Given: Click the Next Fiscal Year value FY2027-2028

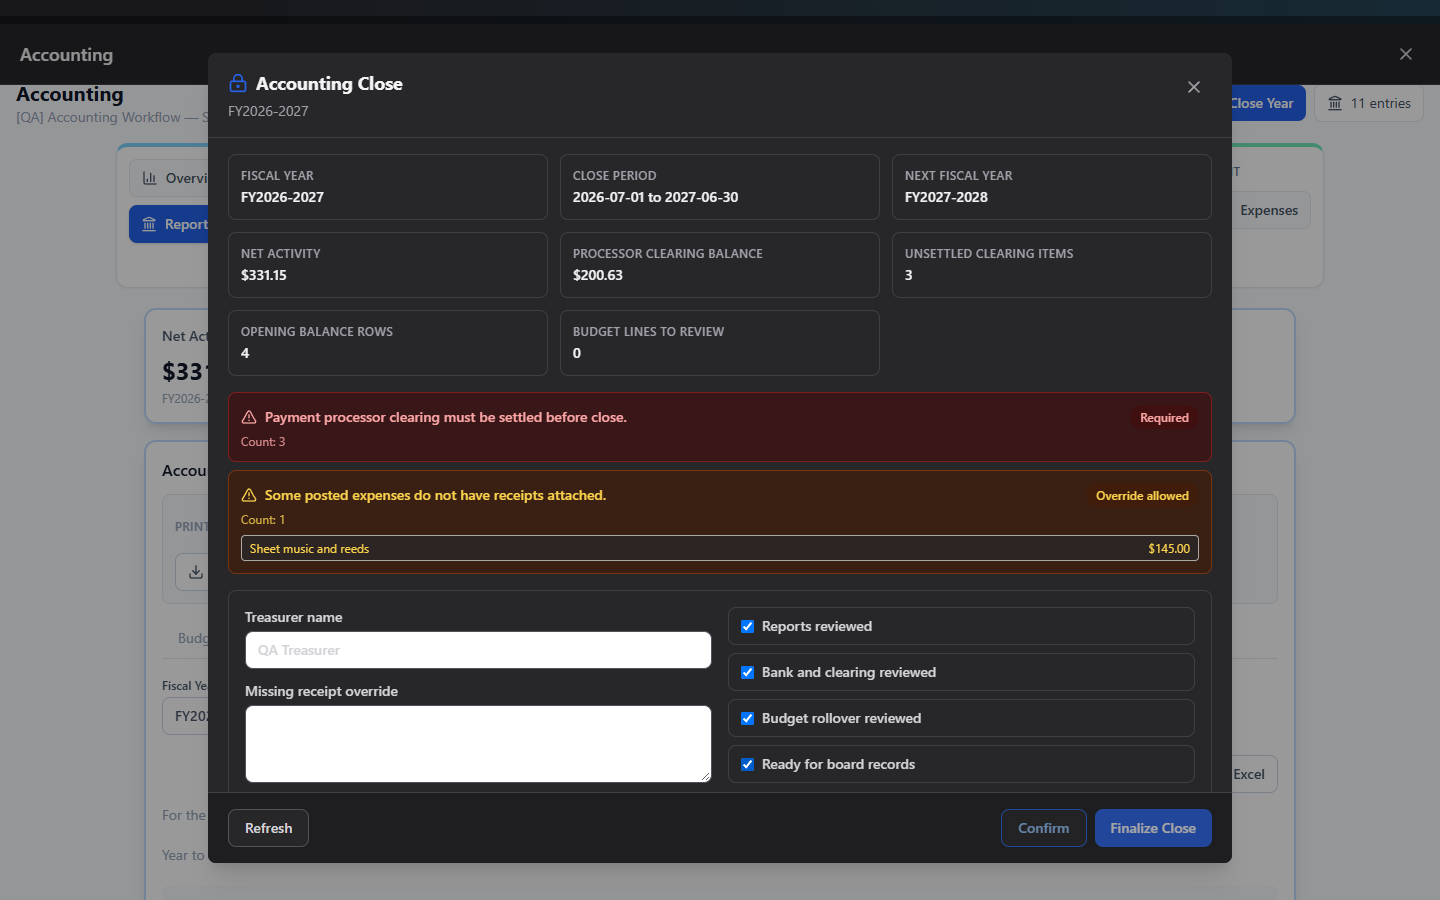Looking at the screenshot, I should coord(946,197).
